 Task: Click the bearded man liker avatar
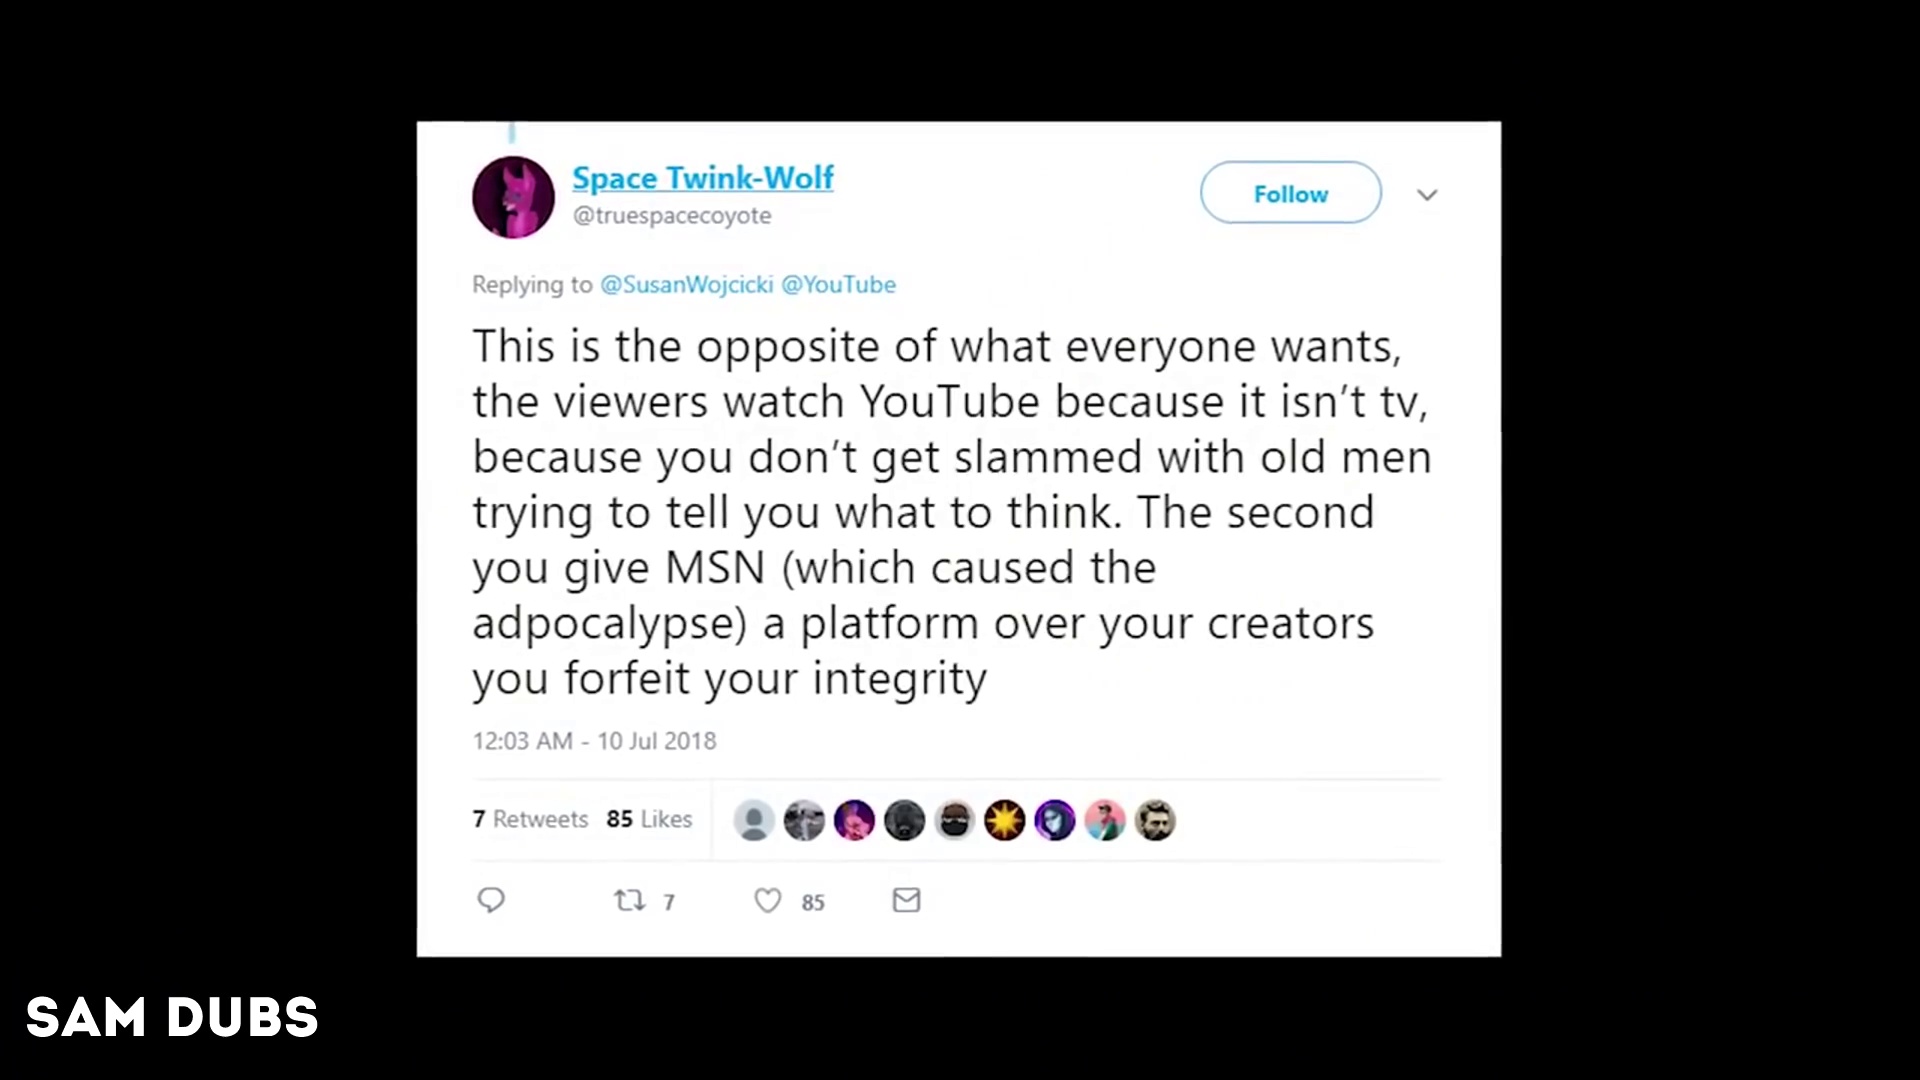click(1155, 820)
